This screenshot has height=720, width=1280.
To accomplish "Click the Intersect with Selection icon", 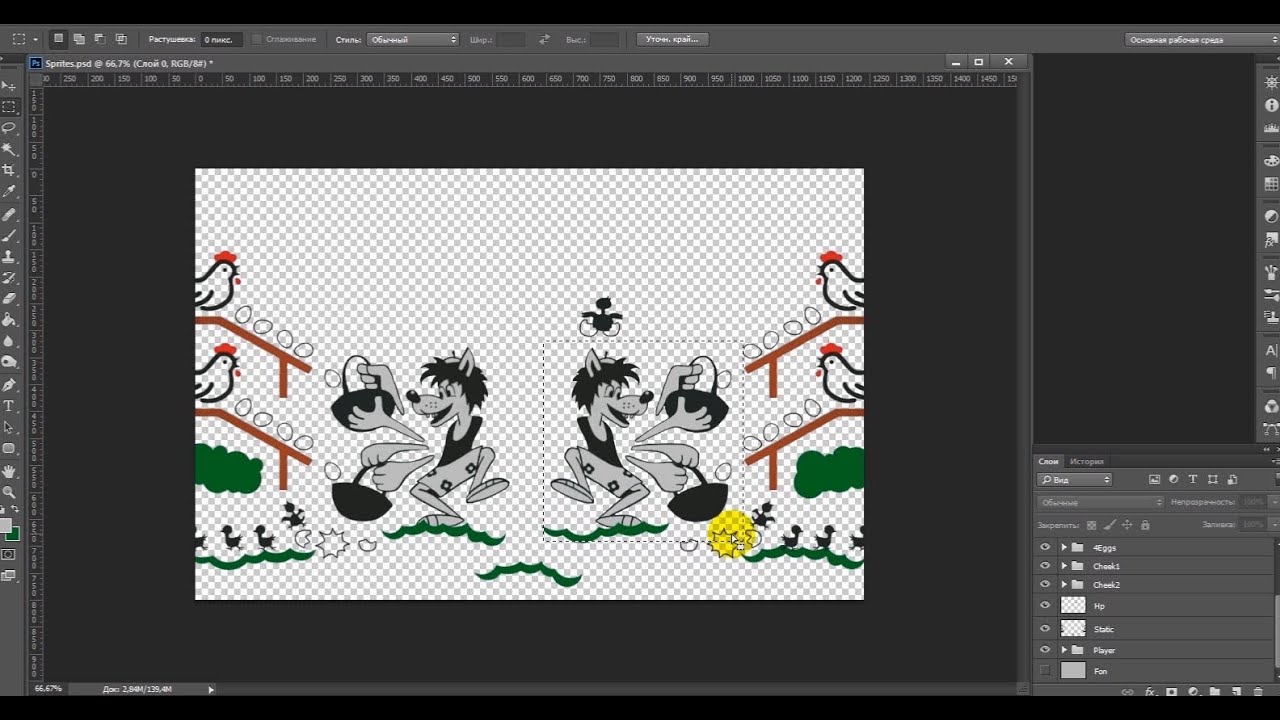I will click(121, 39).
